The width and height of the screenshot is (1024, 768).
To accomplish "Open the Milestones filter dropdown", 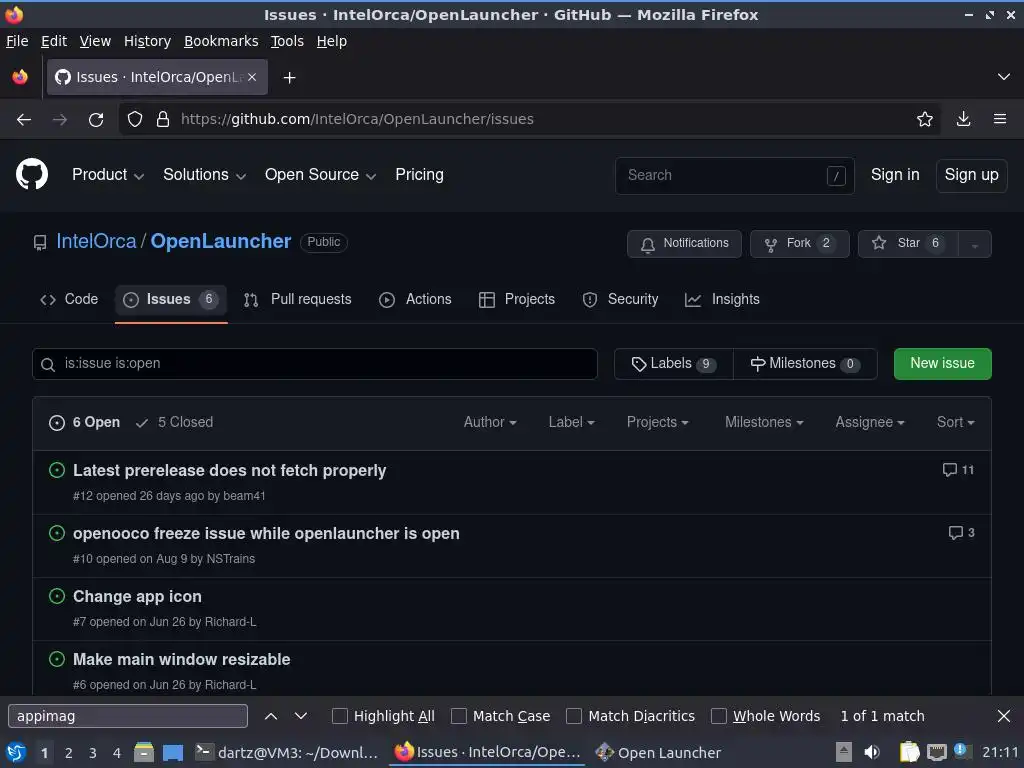I will click(x=764, y=423).
